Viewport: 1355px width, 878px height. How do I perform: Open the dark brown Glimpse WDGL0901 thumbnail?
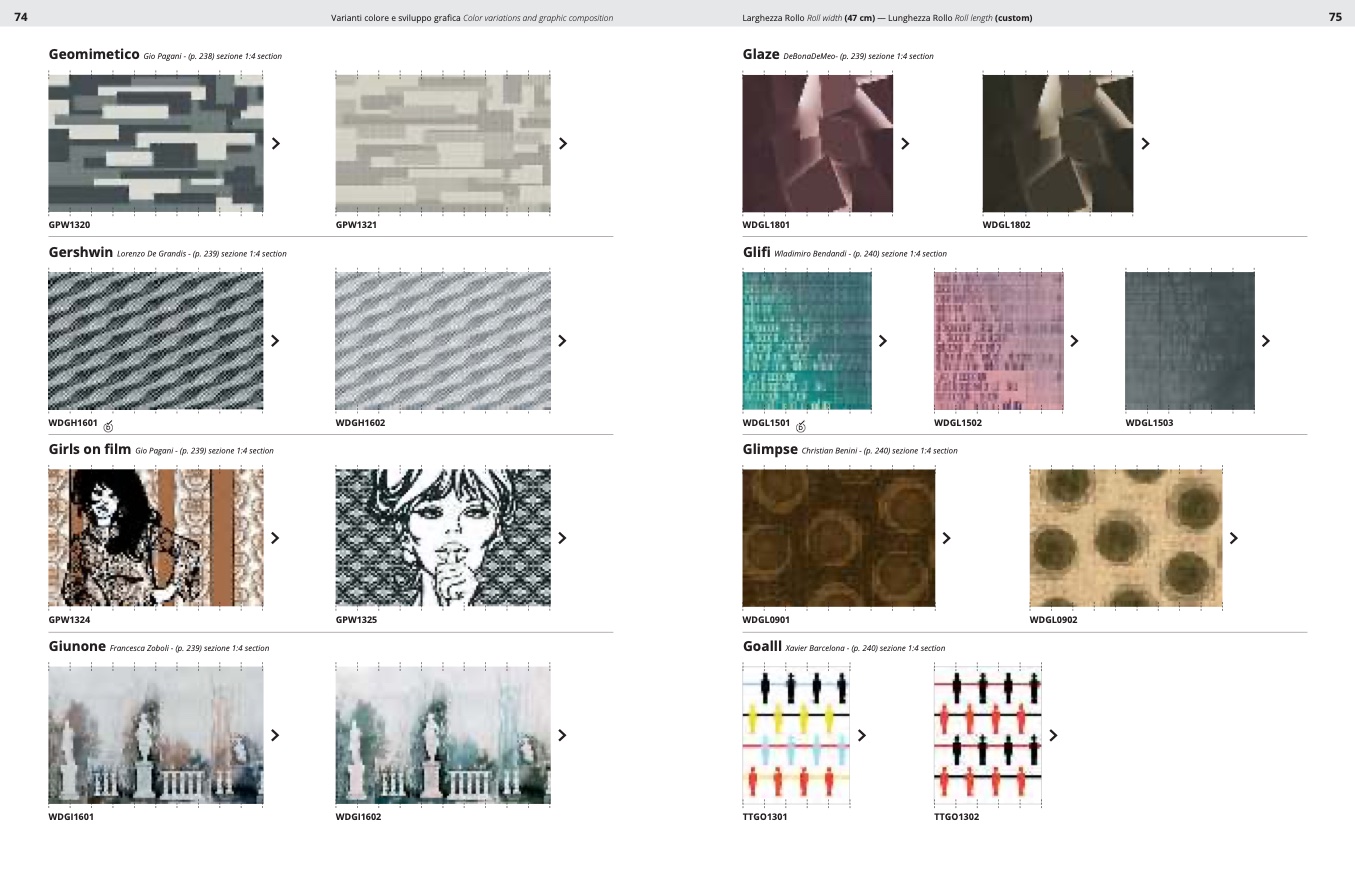coord(838,538)
